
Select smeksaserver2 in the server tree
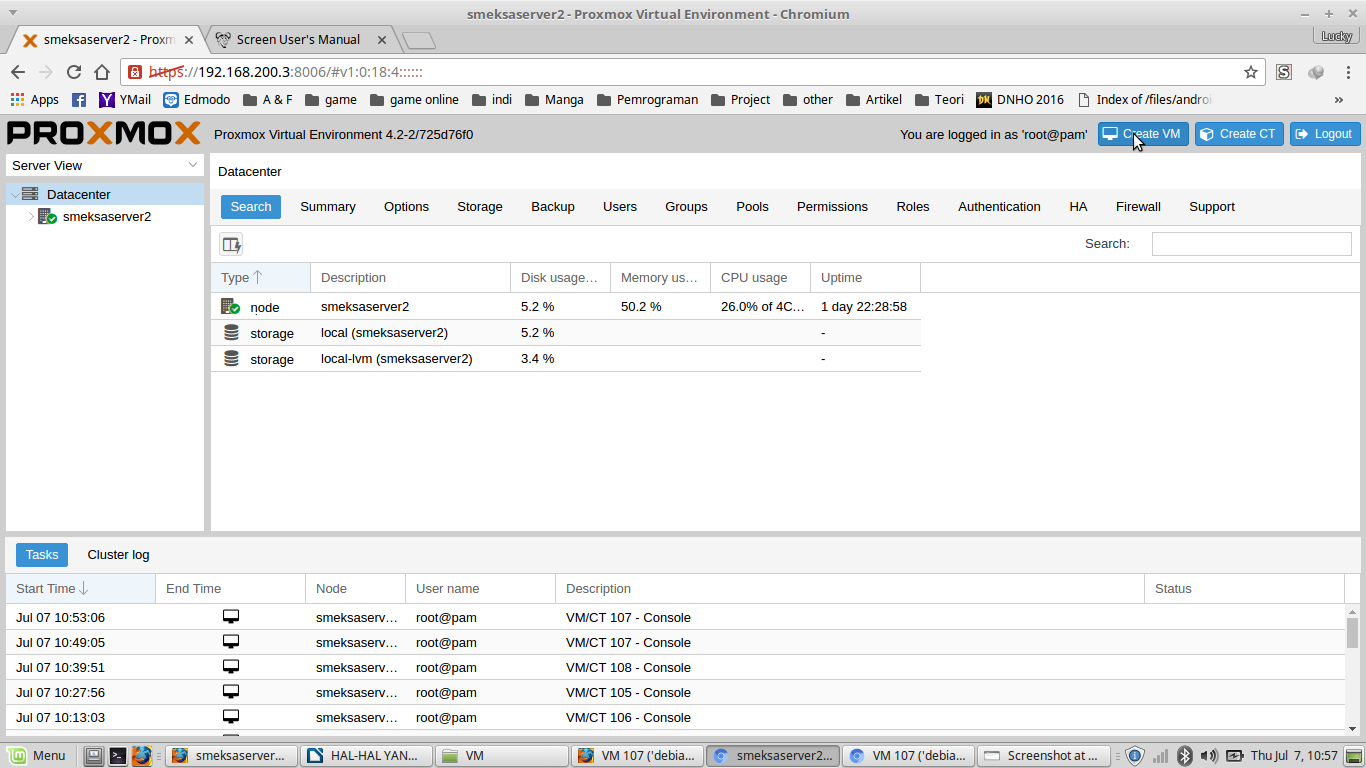(x=106, y=217)
